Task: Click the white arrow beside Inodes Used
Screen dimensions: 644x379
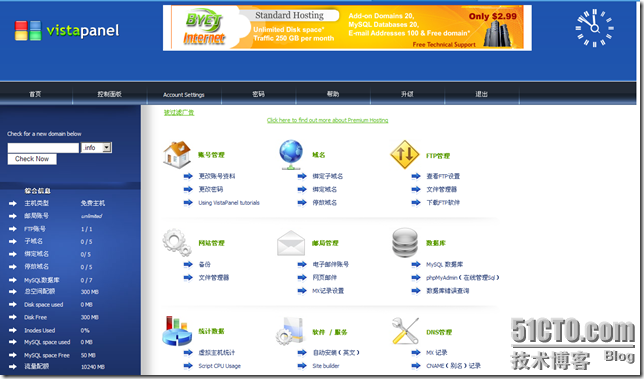Action: pyautogui.click(x=13, y=330)
